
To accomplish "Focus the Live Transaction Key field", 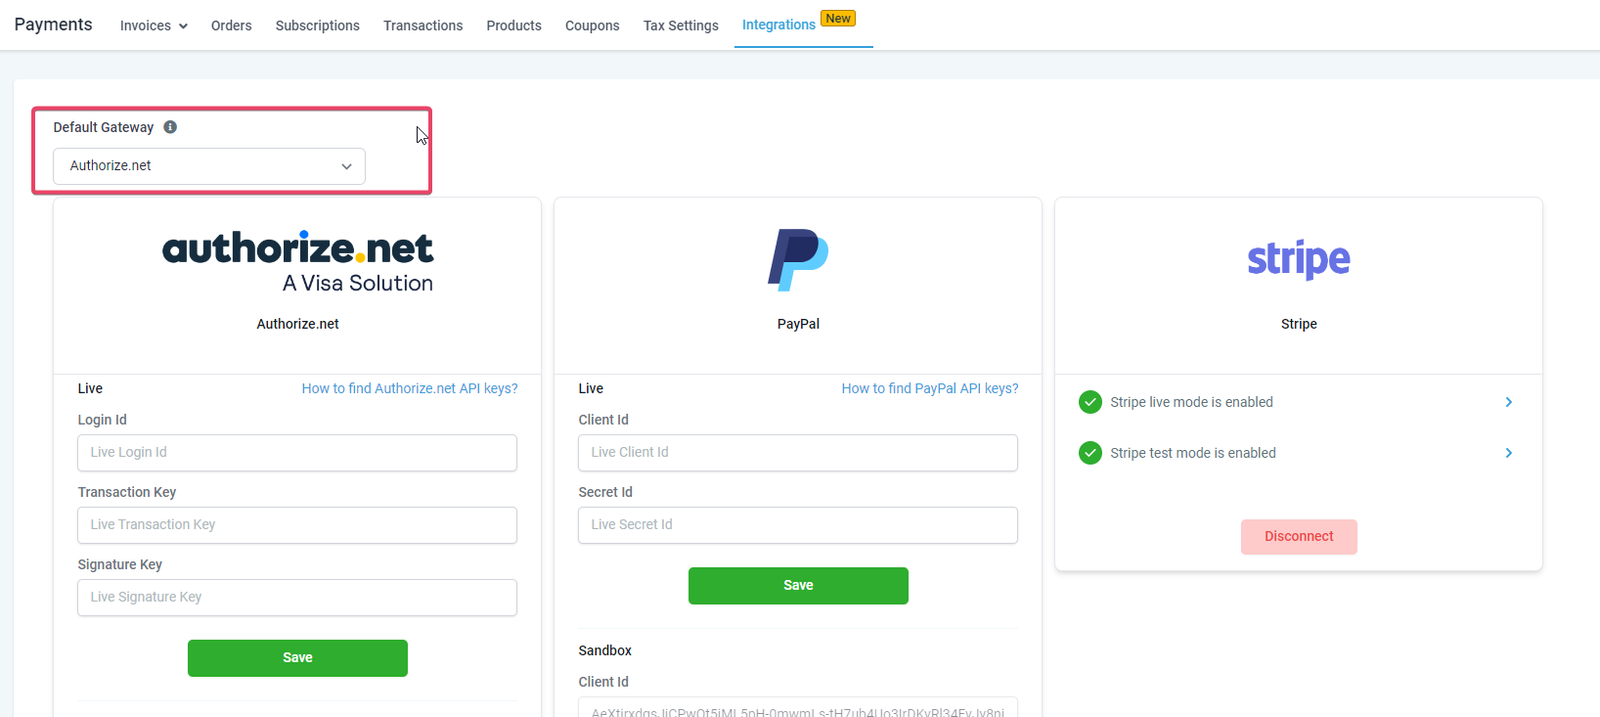I will (297, 525).
